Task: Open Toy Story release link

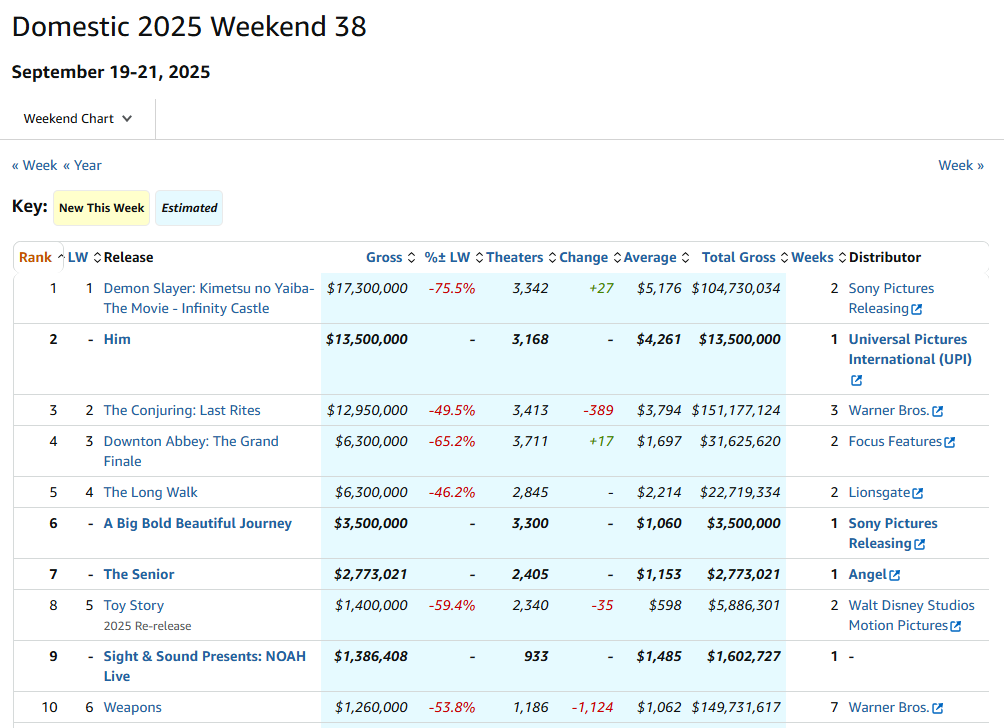Action: click(x=134, y=605)
